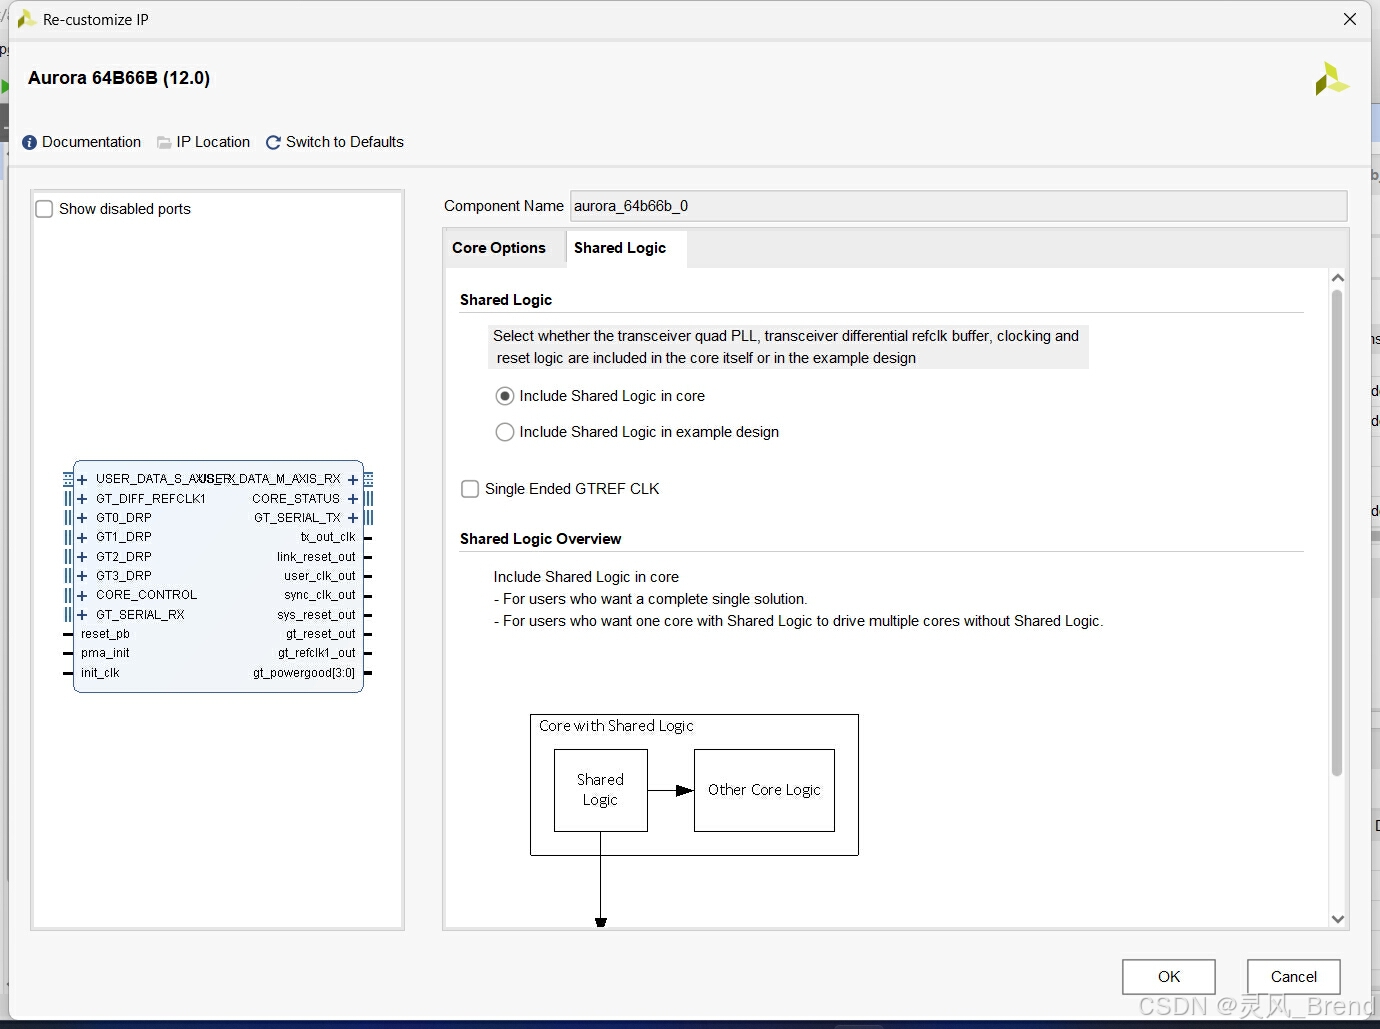Switch to the Core Options tab
1380x1029 pixels.
(499, 248)
